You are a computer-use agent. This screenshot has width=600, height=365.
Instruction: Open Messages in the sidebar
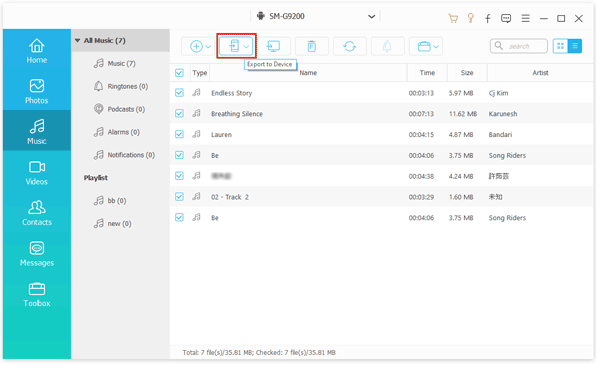pos(37,253)
